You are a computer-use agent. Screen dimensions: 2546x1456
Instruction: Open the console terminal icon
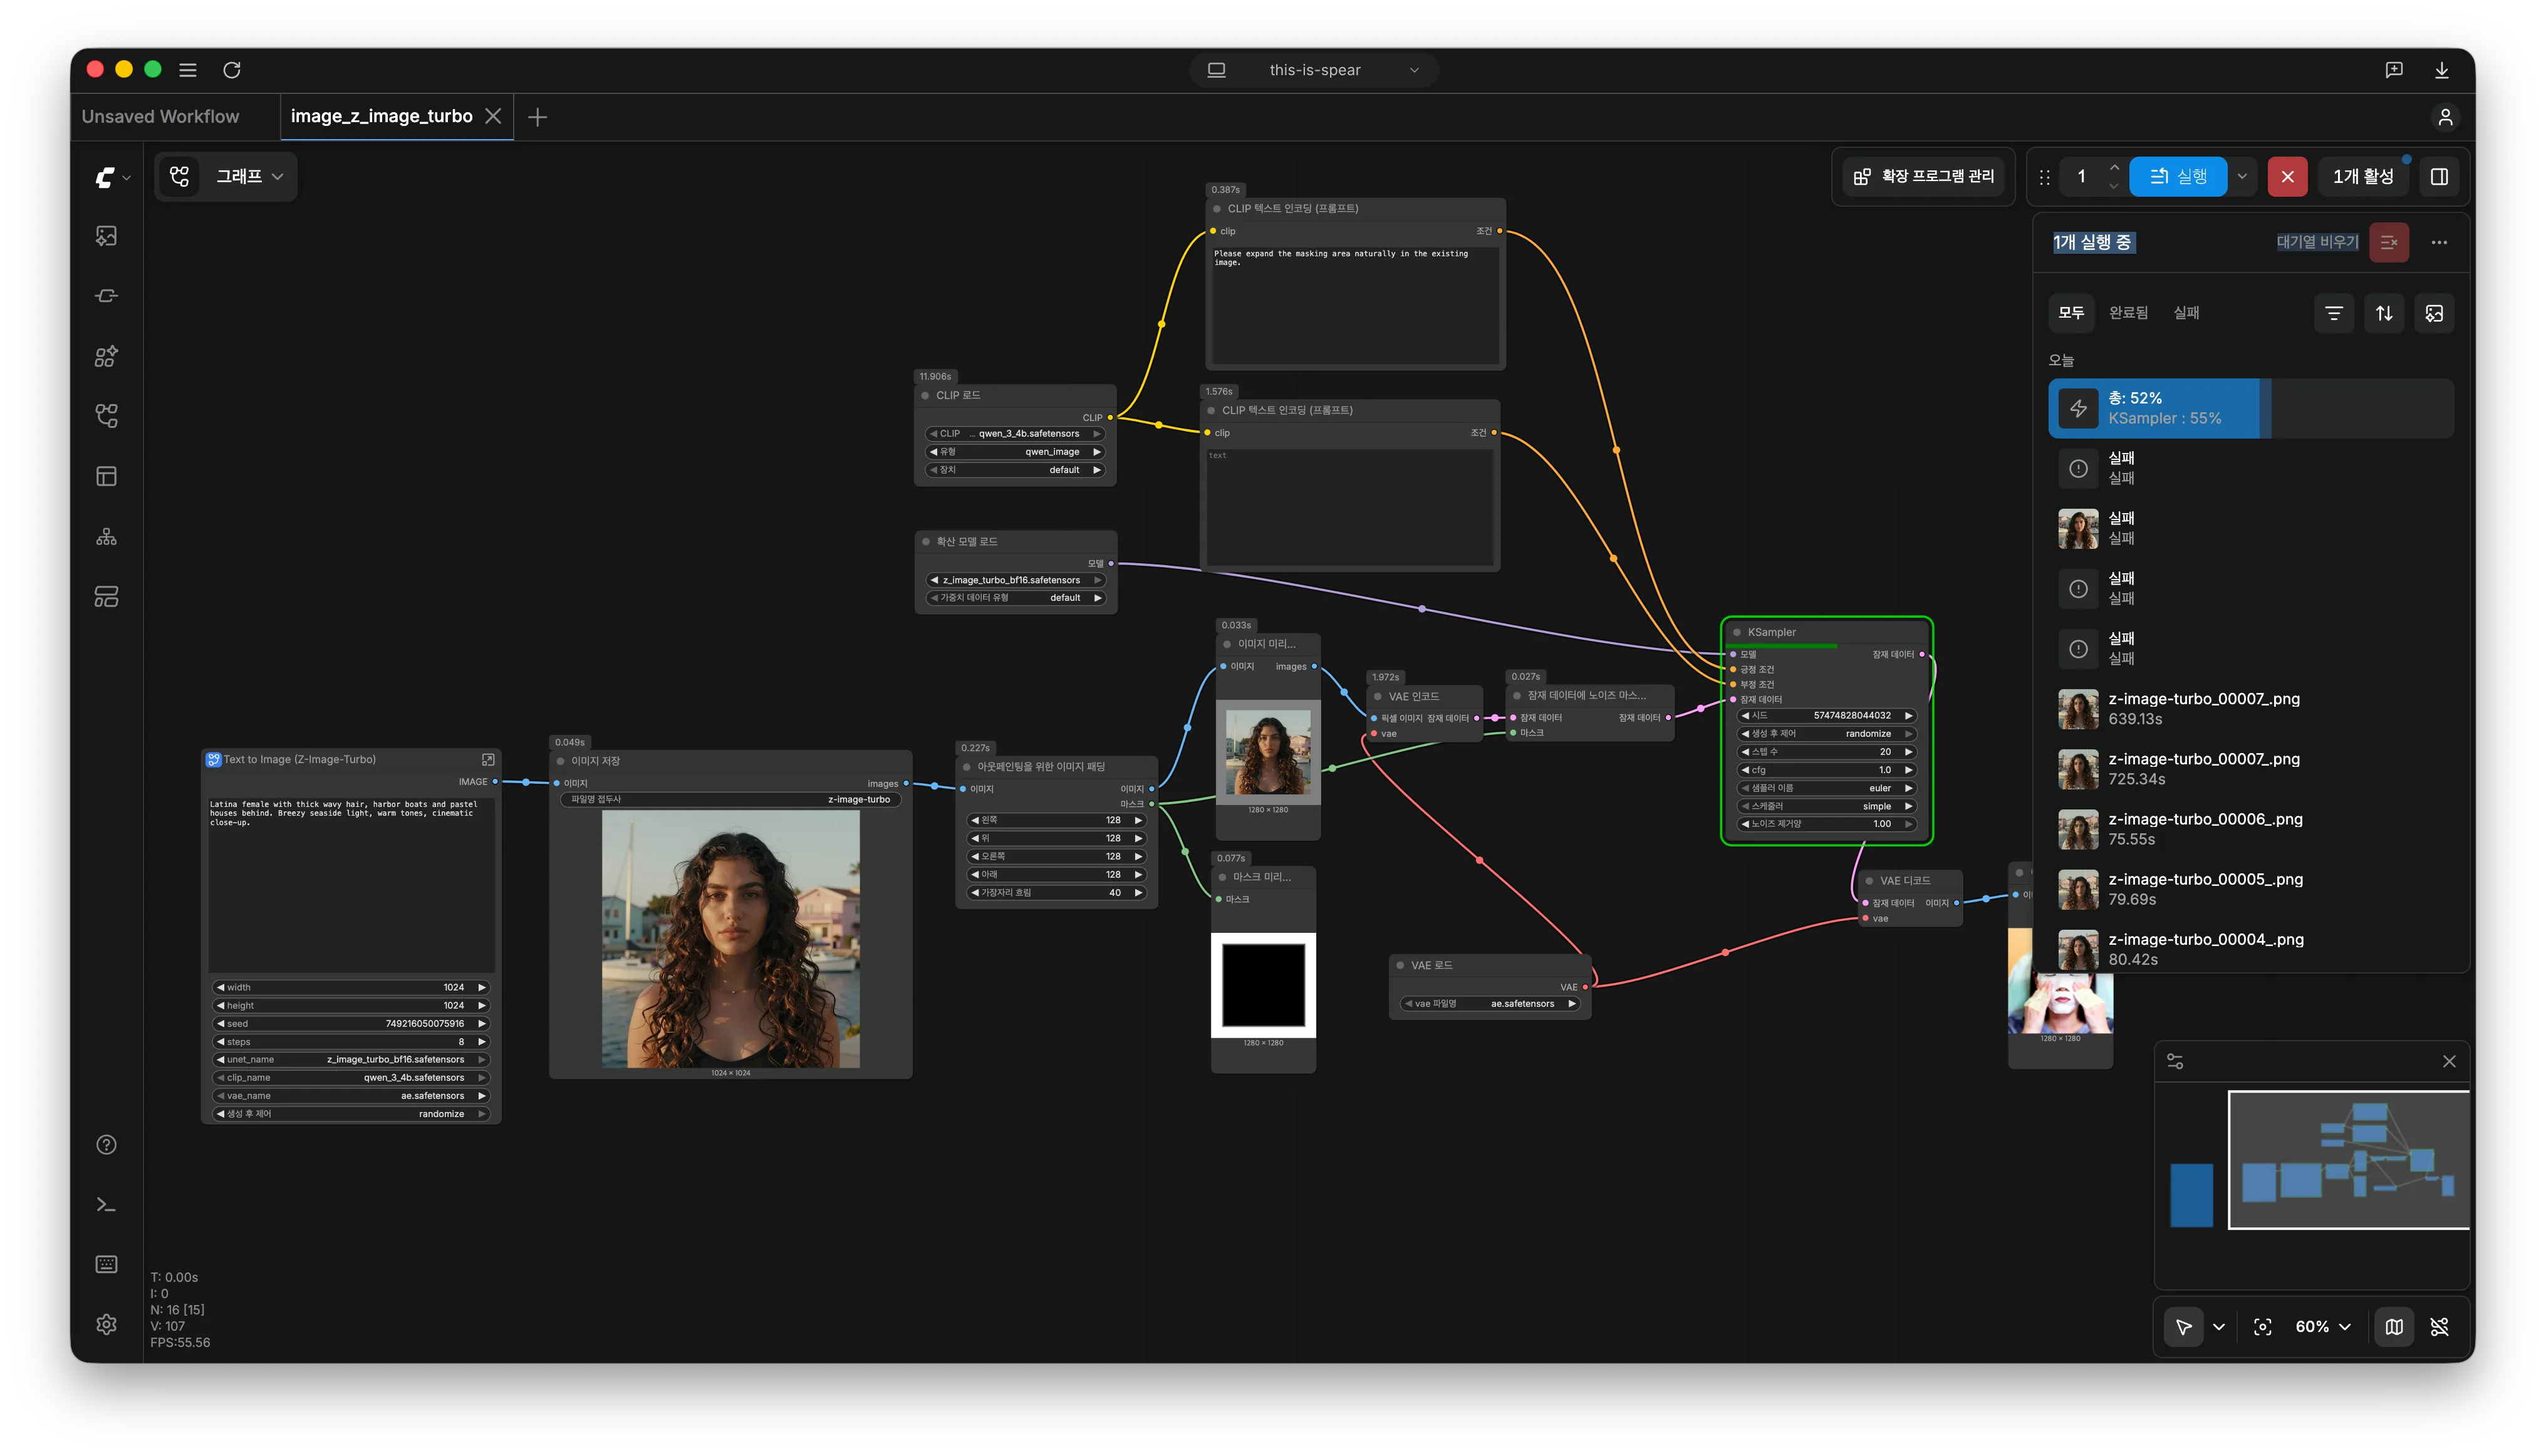coord(106,1205)
